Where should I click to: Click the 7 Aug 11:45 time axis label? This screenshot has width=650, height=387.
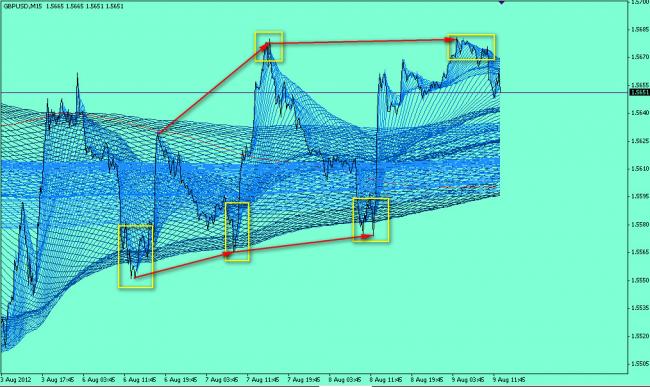(x=263, y=379)
